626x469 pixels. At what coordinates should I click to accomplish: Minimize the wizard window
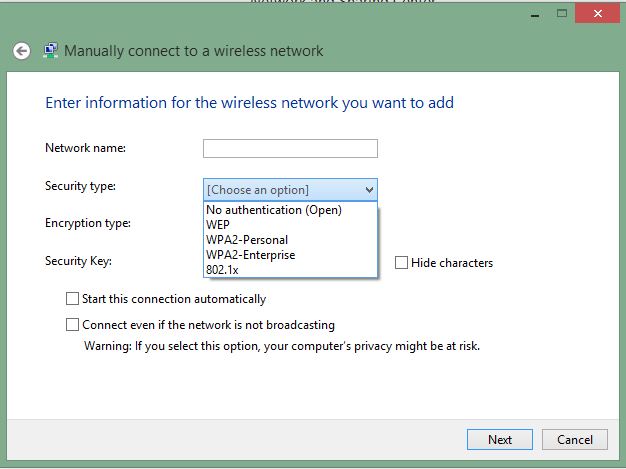[535, 14]
